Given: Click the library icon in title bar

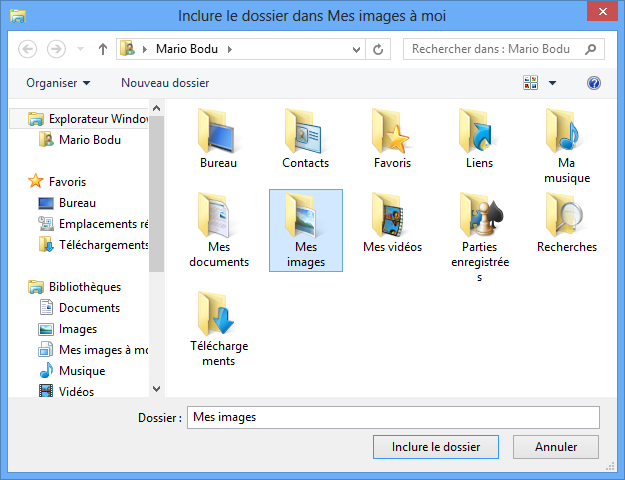Looking at the screenshot, I should pos(18,16).
